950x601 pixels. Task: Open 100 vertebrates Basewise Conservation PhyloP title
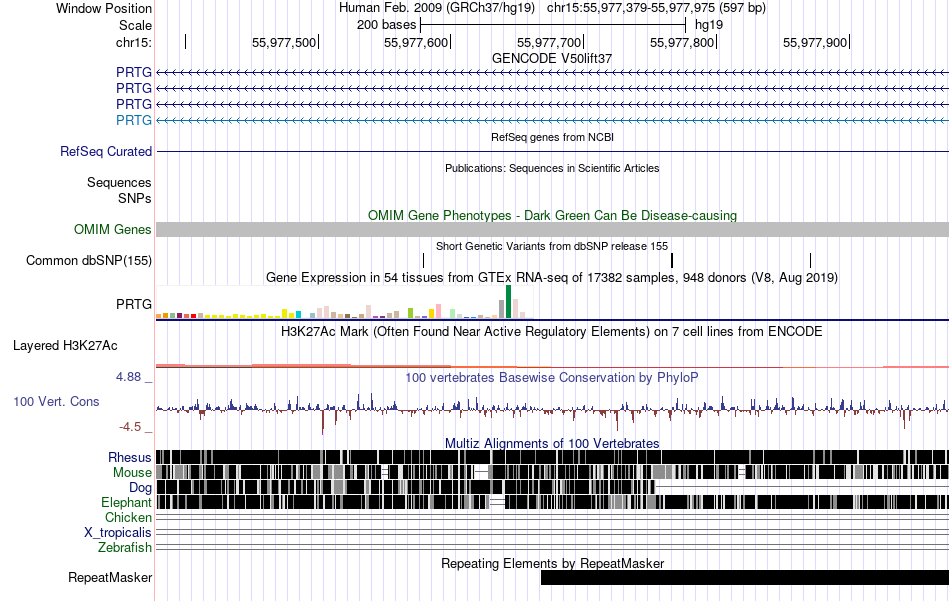coord(551,377)
